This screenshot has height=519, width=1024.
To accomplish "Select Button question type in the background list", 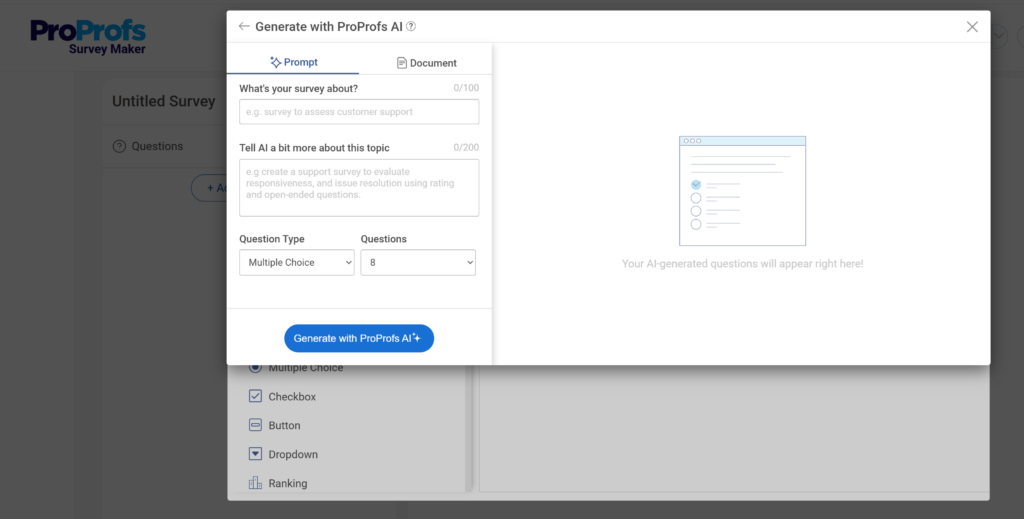I will point(275,425).
